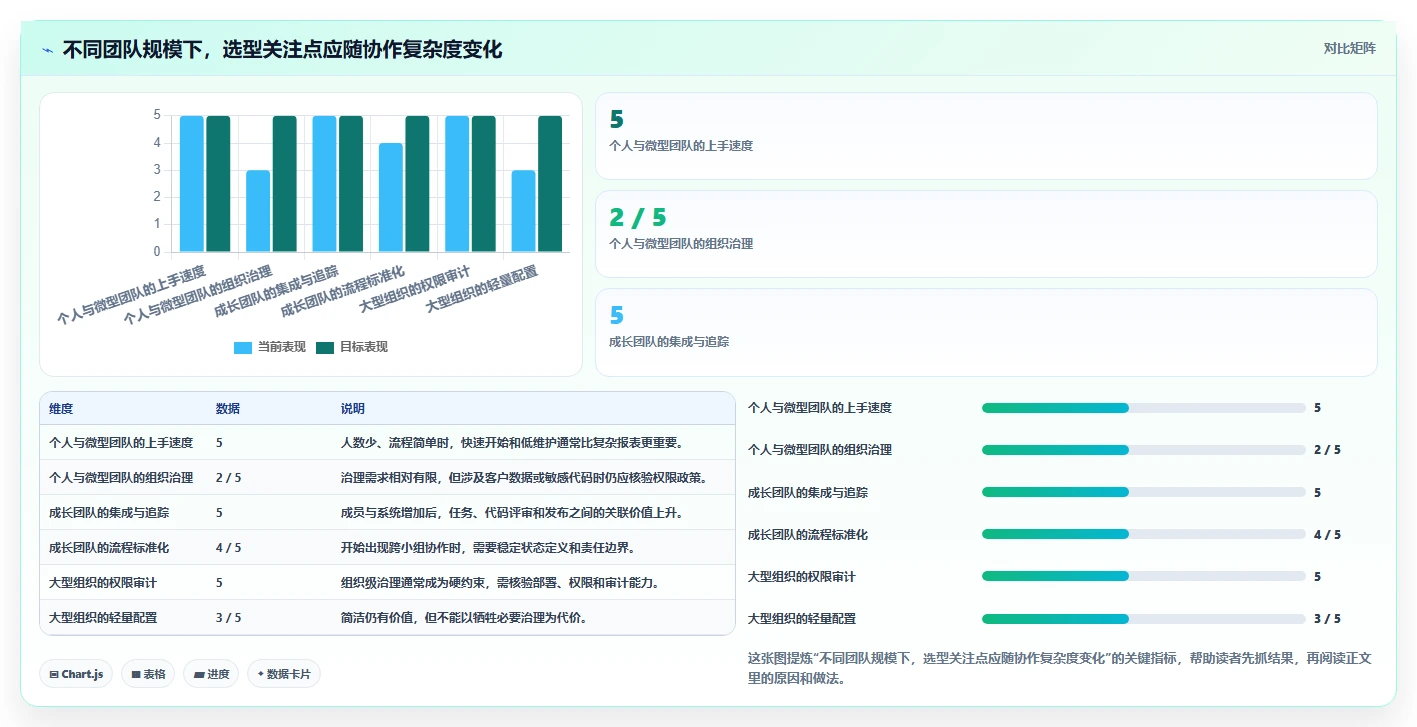1417x727 pixels.
Task: Click the dark green 目标表现 legend swatch
Action: point(325,348)
